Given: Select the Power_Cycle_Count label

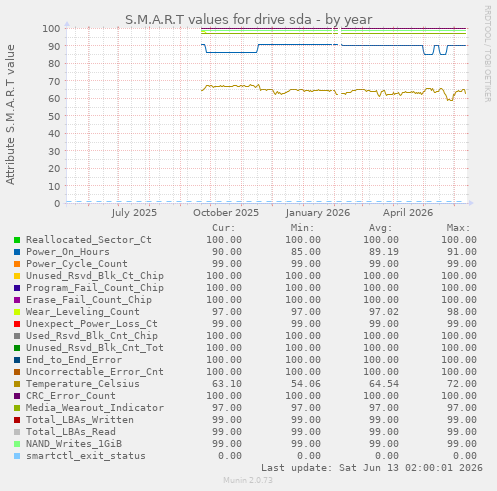Looking at the screenshot, I should pos(77,264).
